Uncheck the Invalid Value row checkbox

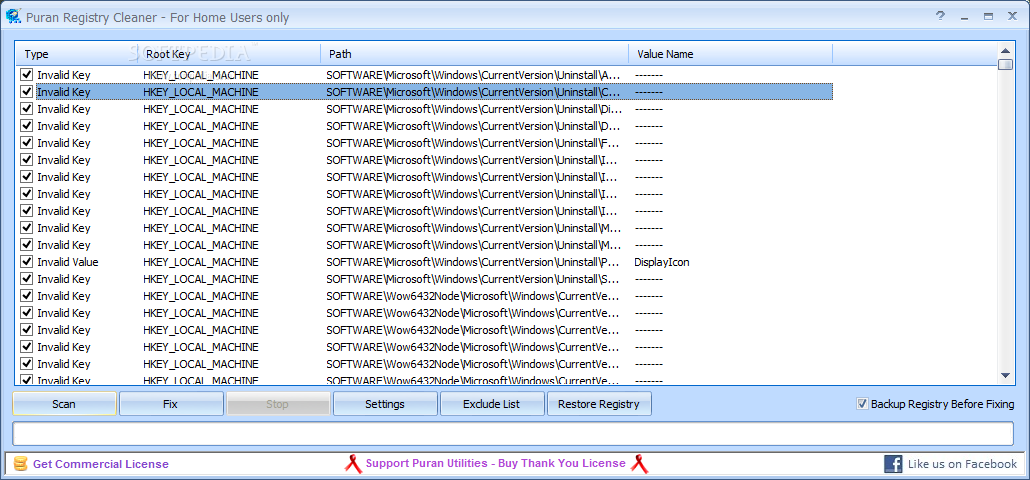[26, 262]
